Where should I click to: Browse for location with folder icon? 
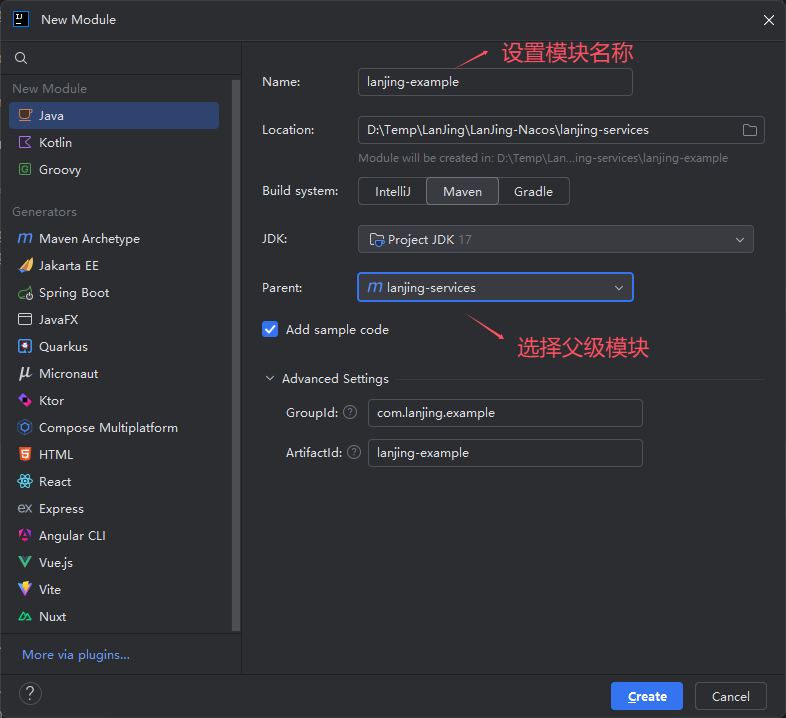(749, 130)
